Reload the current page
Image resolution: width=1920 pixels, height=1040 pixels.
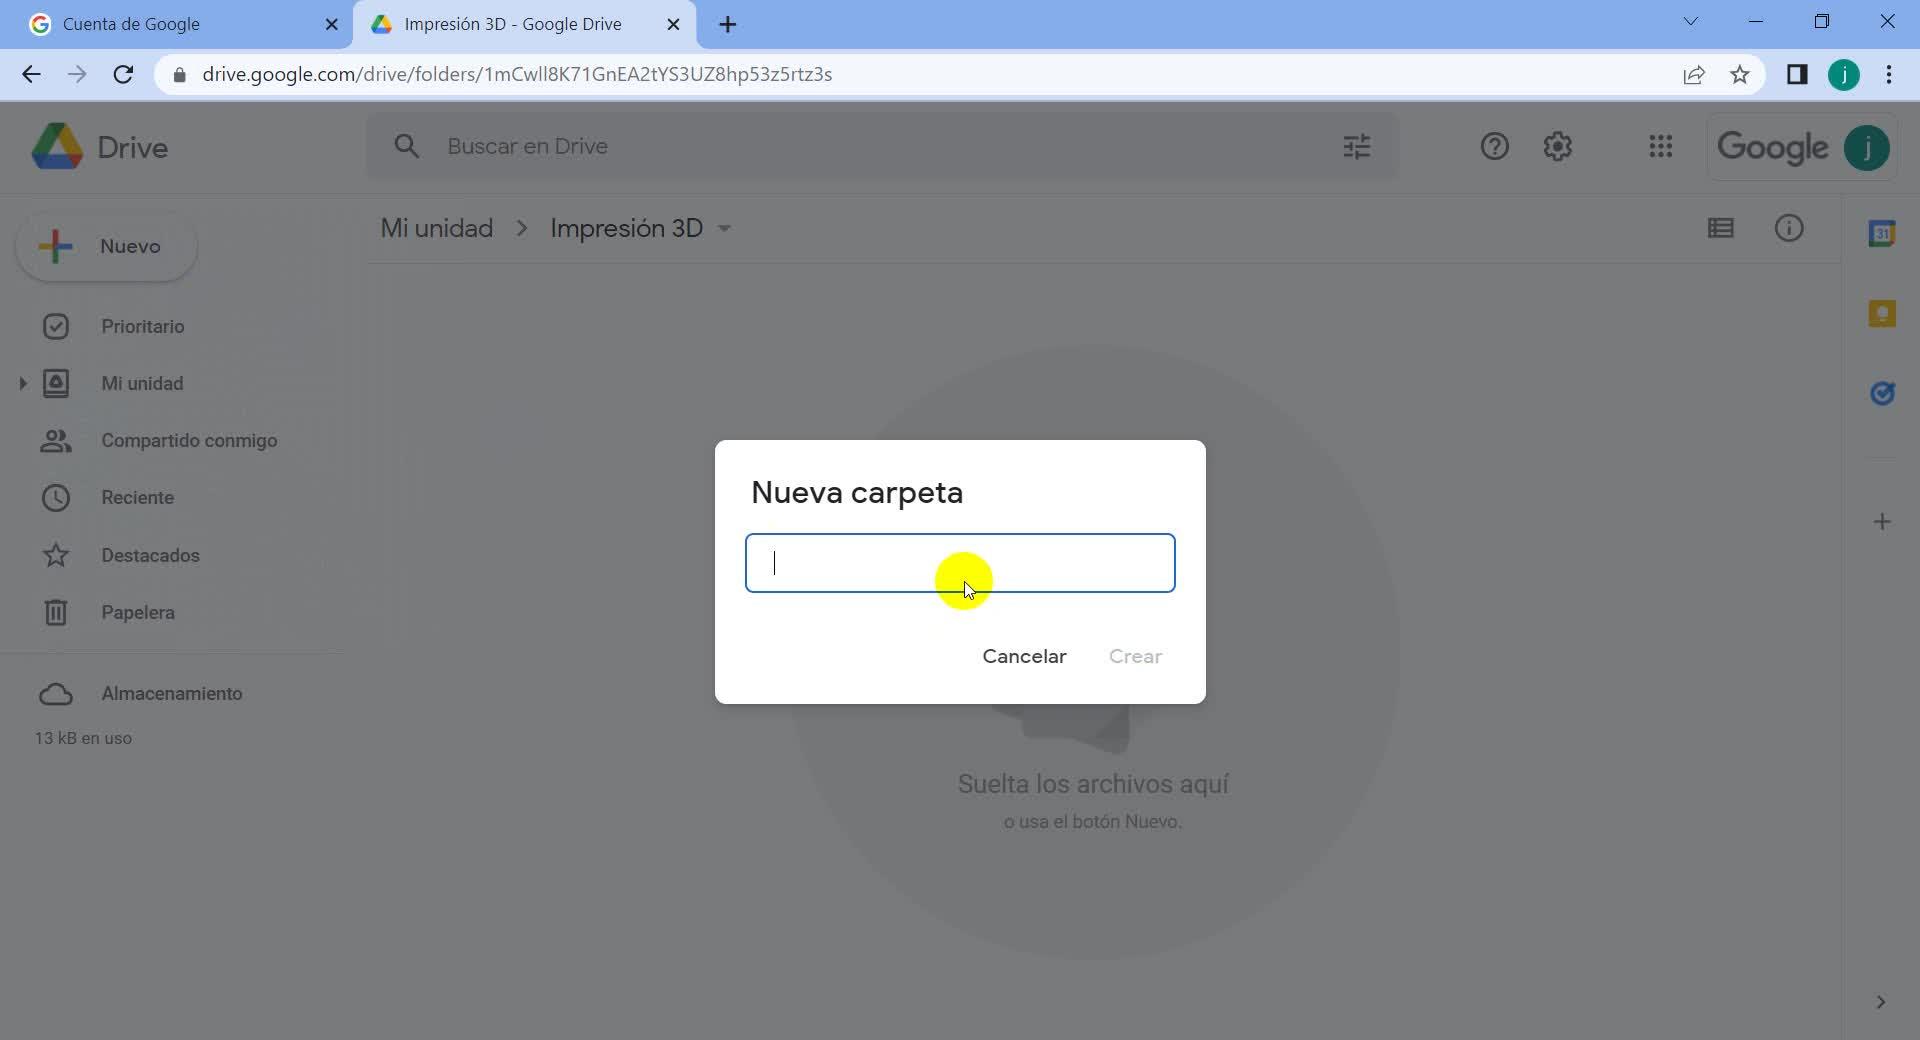point(123,74)
